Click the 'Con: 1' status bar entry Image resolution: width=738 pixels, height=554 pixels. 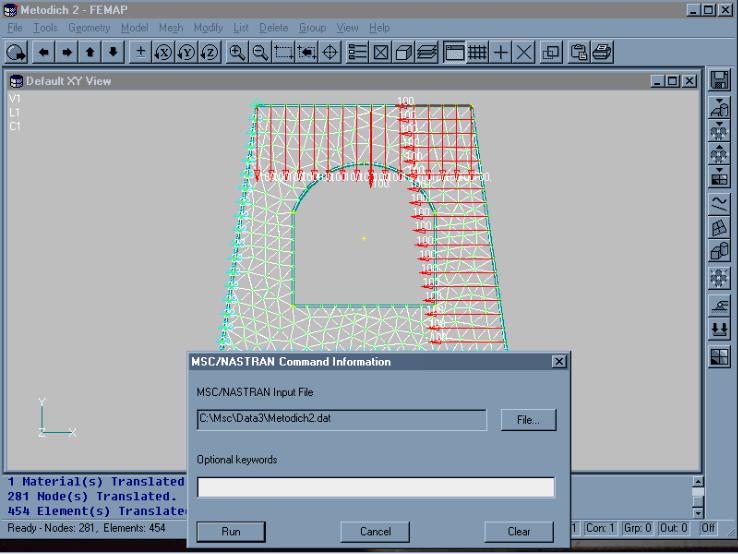(x=600, y=528)
